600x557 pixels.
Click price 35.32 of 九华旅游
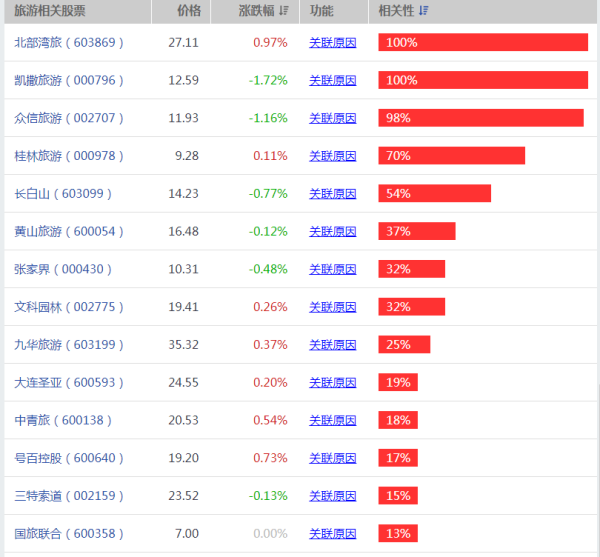coord(184,345)
